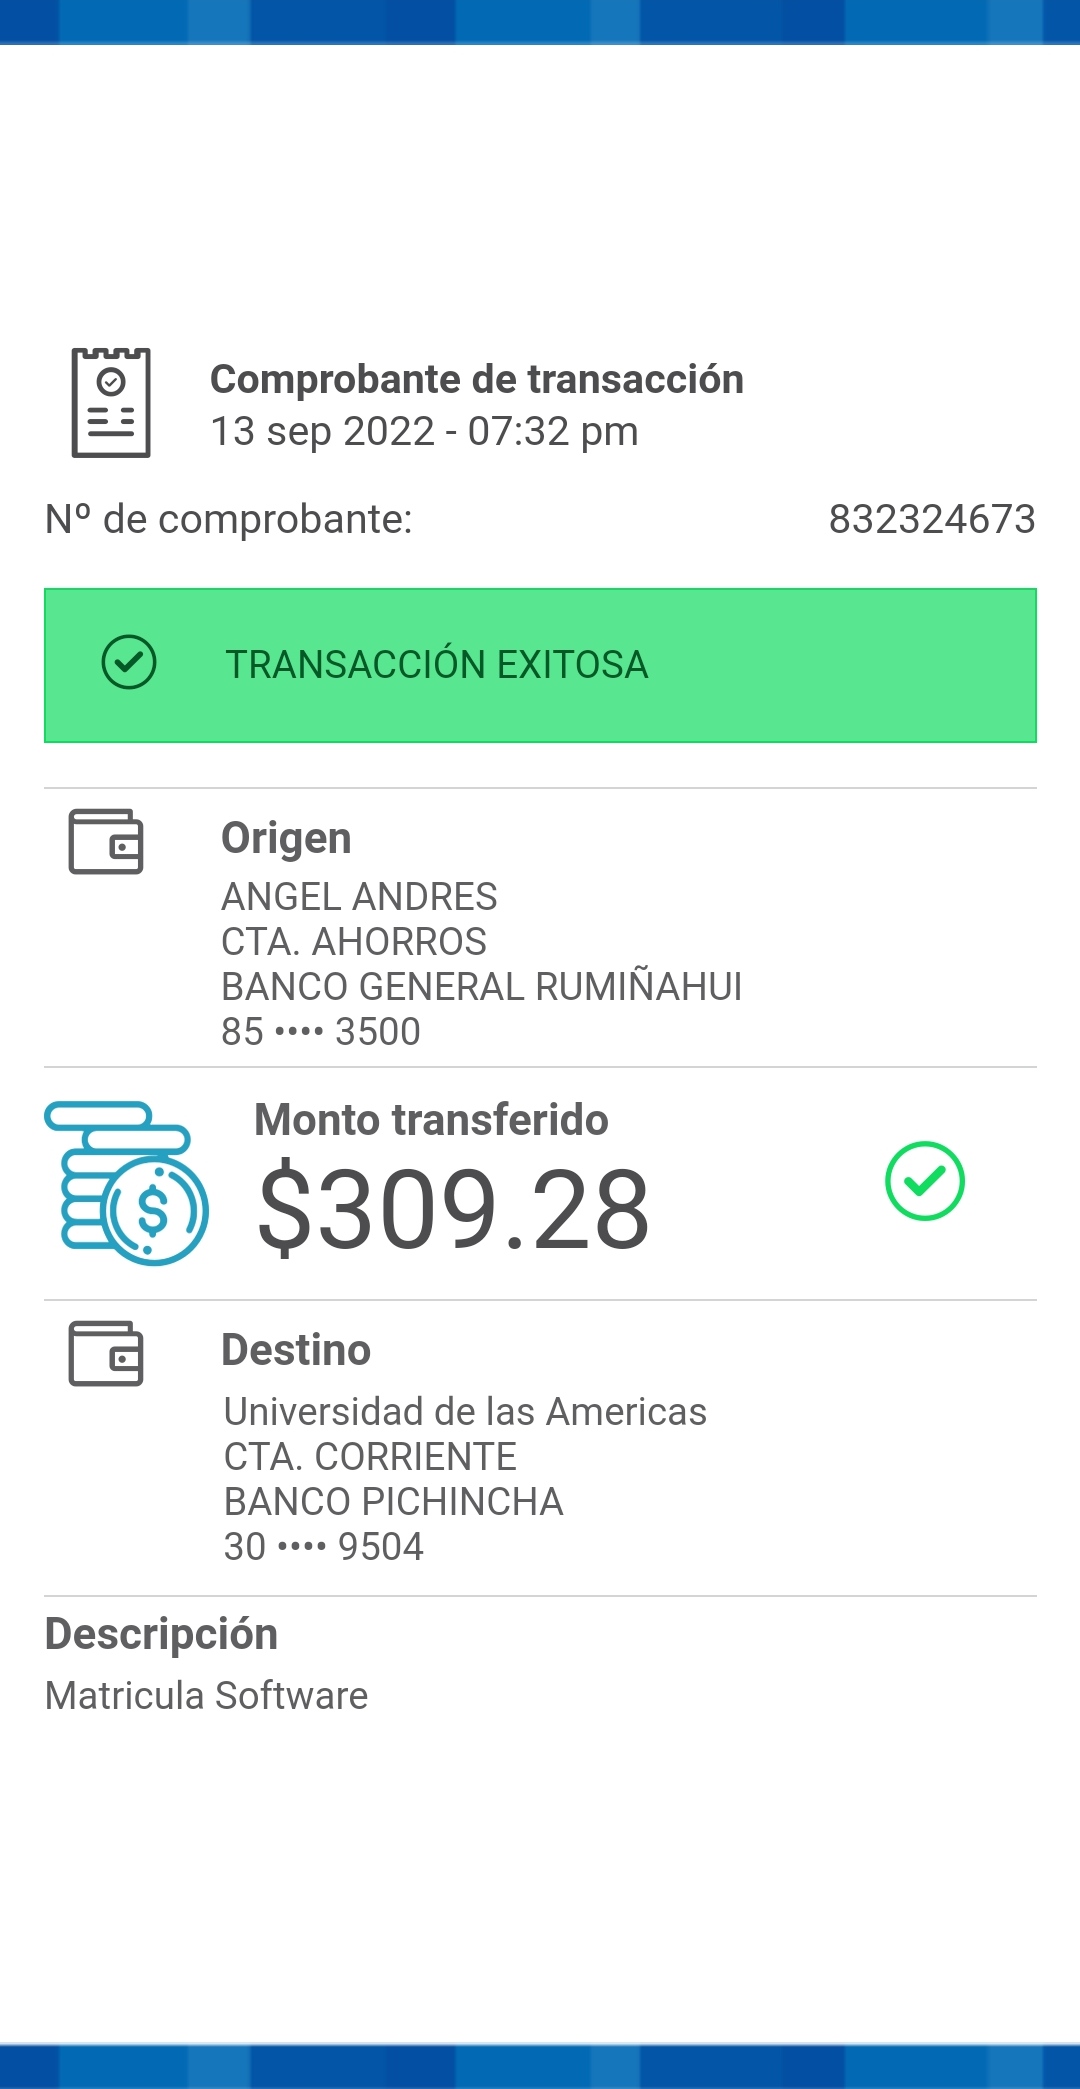Select the receipt number 832324673
Screen dimensions: 1080x2089
click(x=931, y=519)
